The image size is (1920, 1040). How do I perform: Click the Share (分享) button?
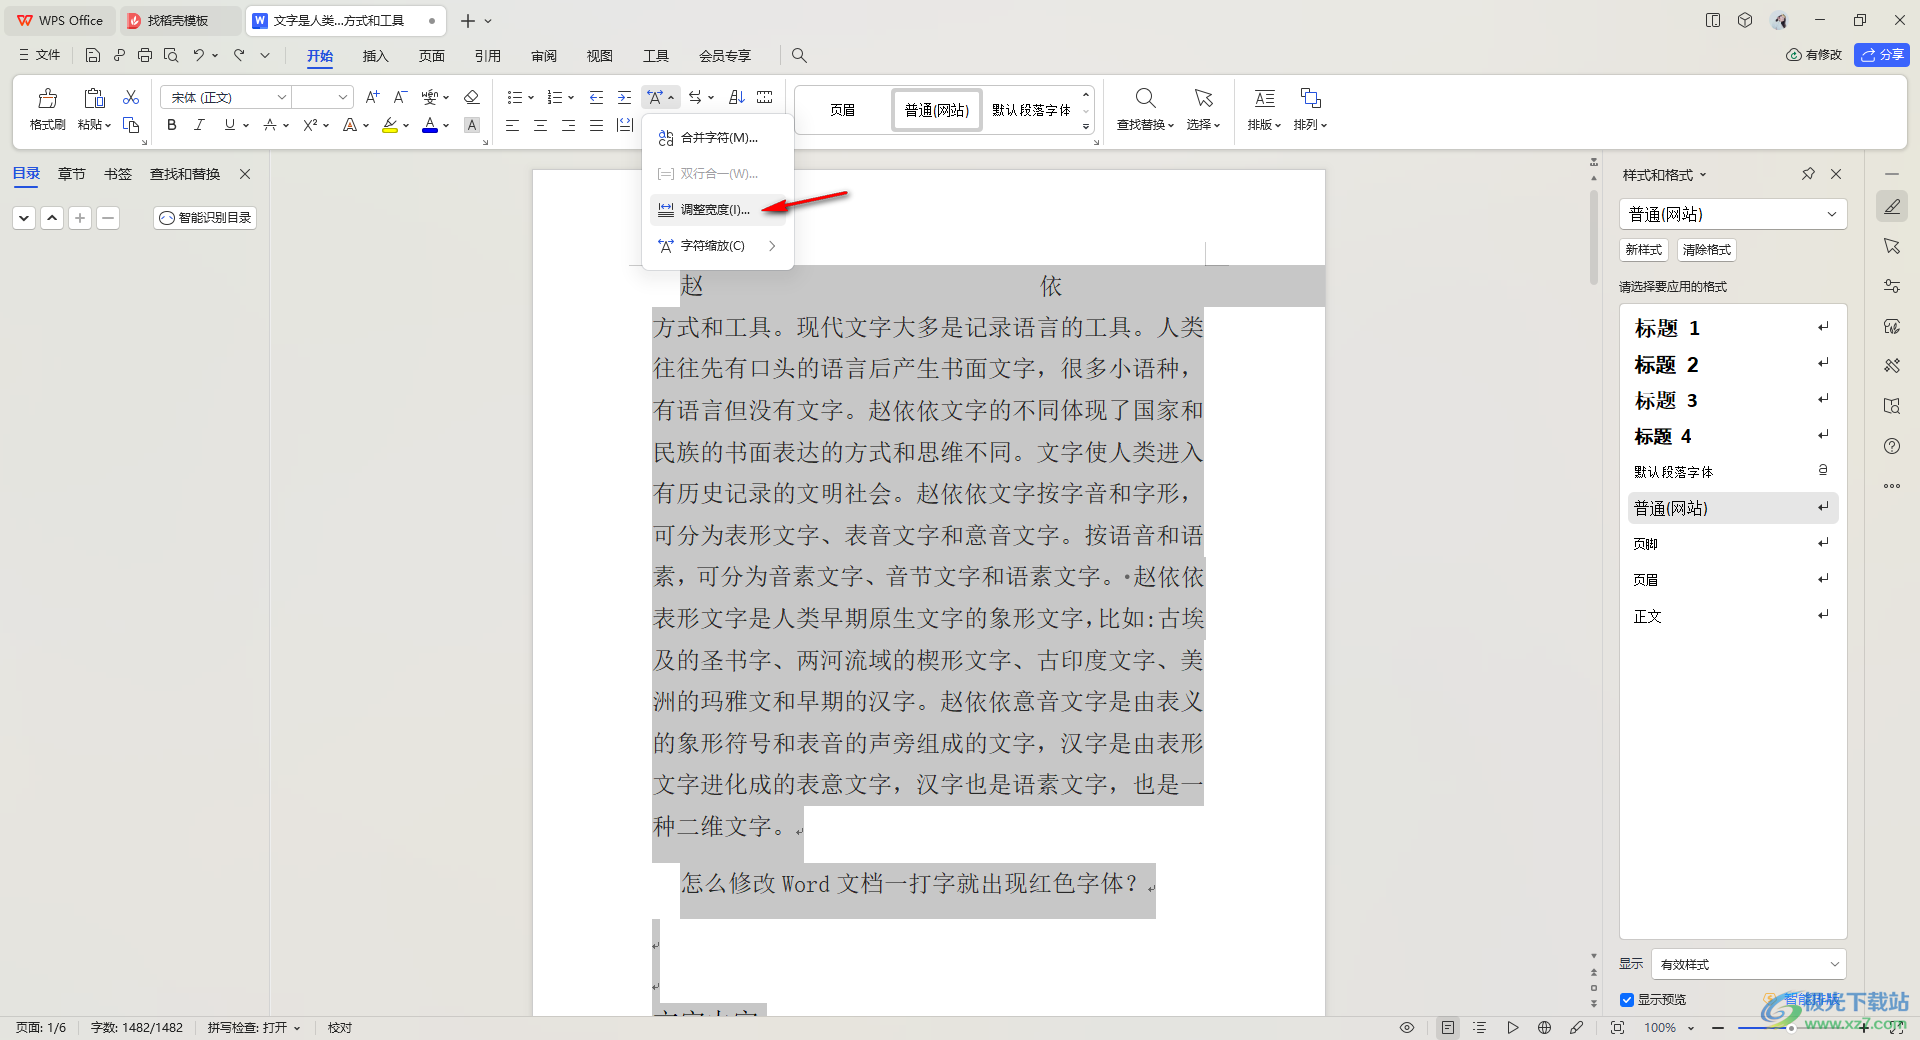click(x=1882, y=55)
